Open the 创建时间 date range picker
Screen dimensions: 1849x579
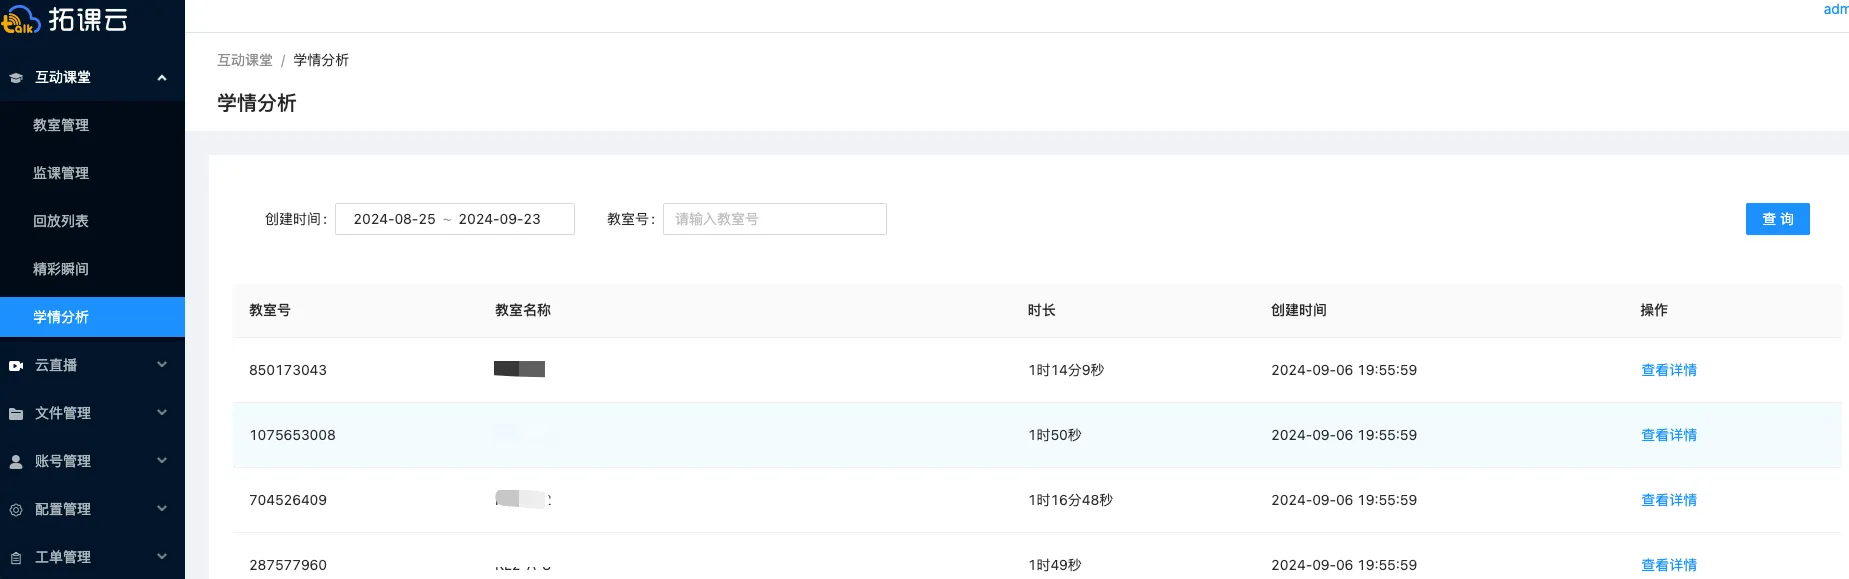point(454,219)
